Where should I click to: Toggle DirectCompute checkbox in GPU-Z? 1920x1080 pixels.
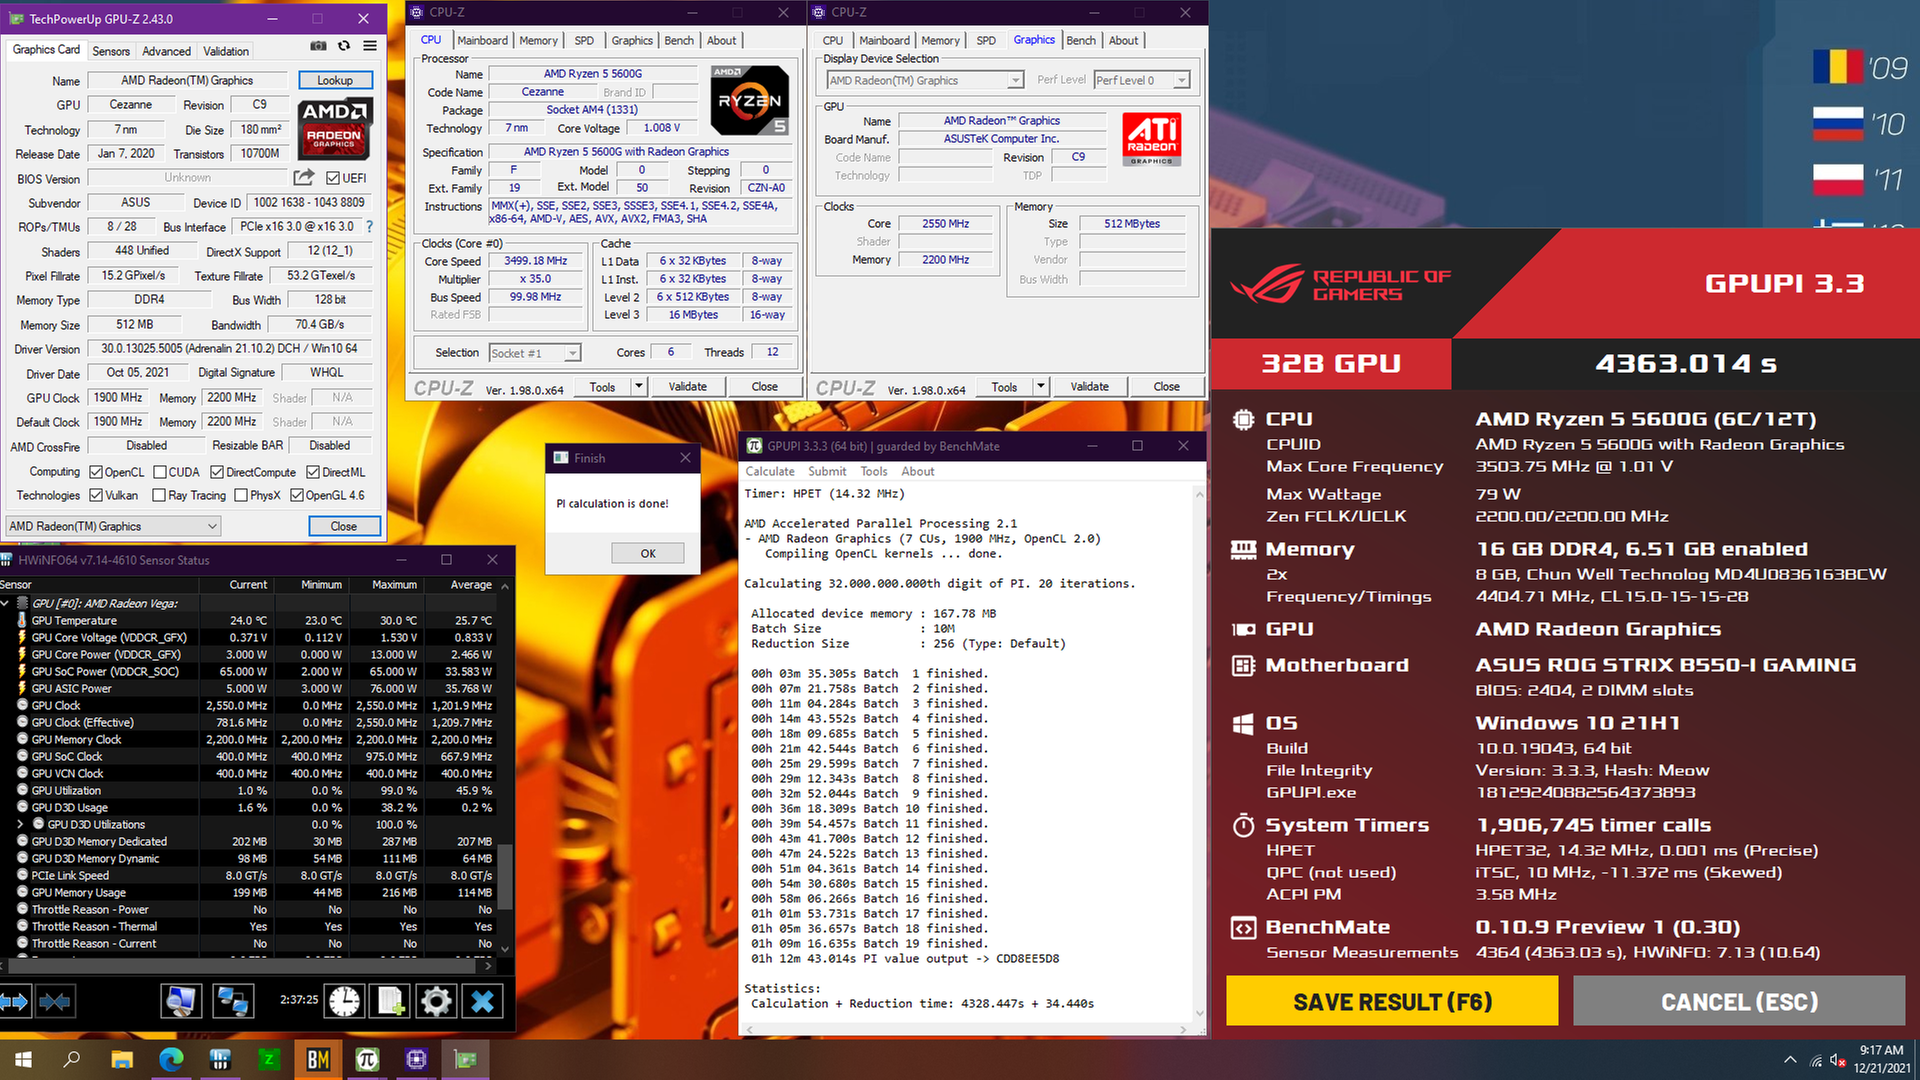(216, 472)
